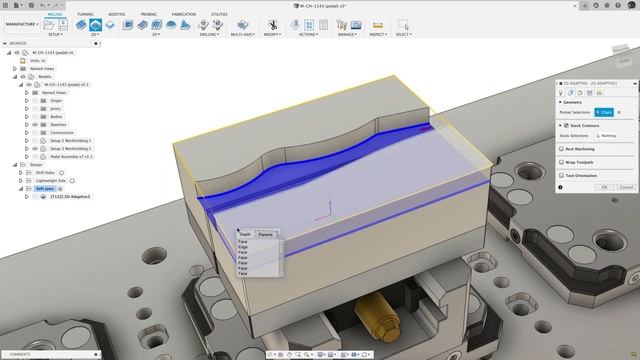
Task: Click the dome-shaped 3D toolpath icon
Action: click(171, 25)
